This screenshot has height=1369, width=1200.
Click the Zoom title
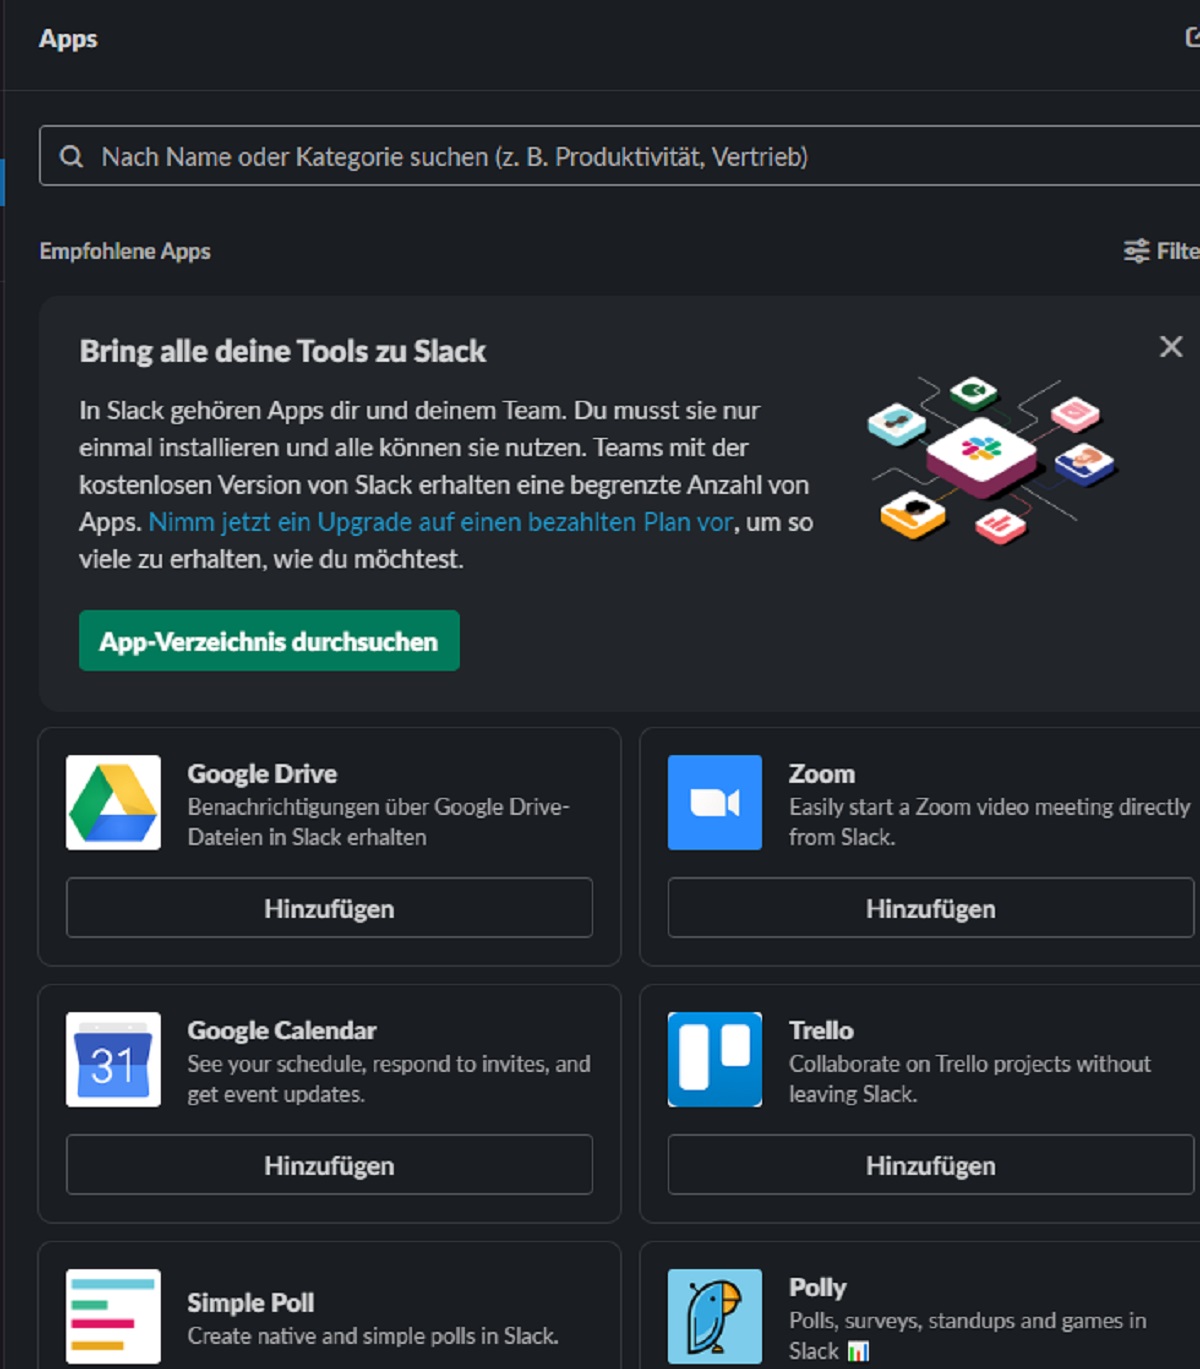(x=822, y=774)
